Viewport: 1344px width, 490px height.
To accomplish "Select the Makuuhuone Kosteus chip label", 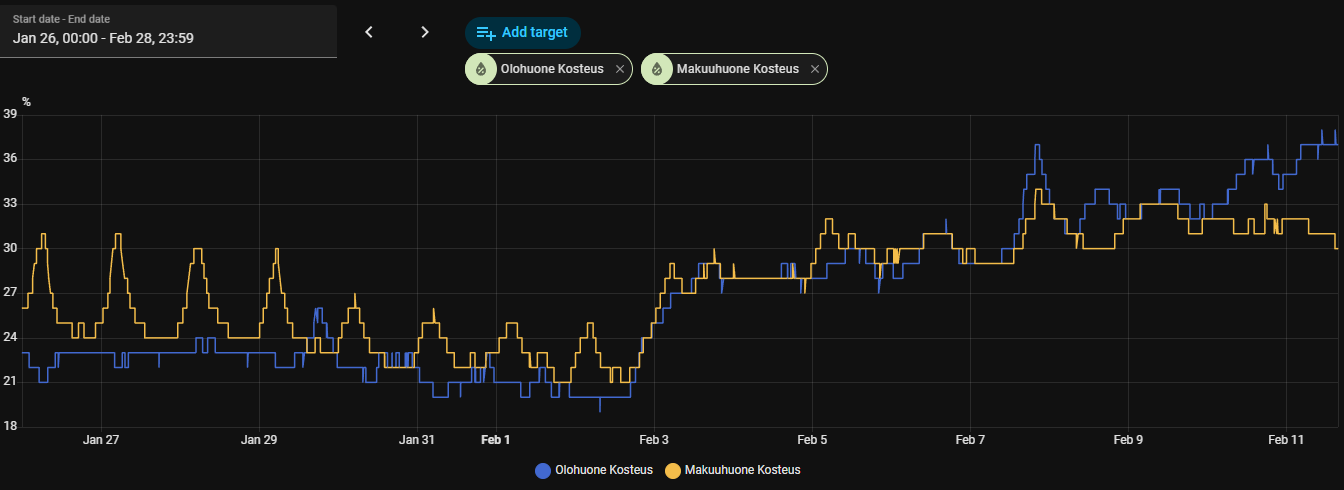I will [x=738, y=69].
